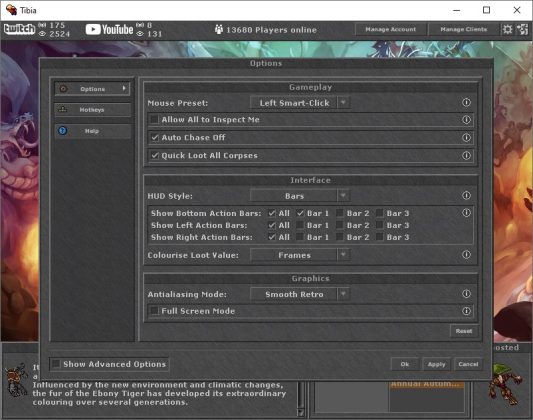The image size is (533, 420).
Task: Click the info icon for Full Screen Mode
Action: [x=466, y=311]
